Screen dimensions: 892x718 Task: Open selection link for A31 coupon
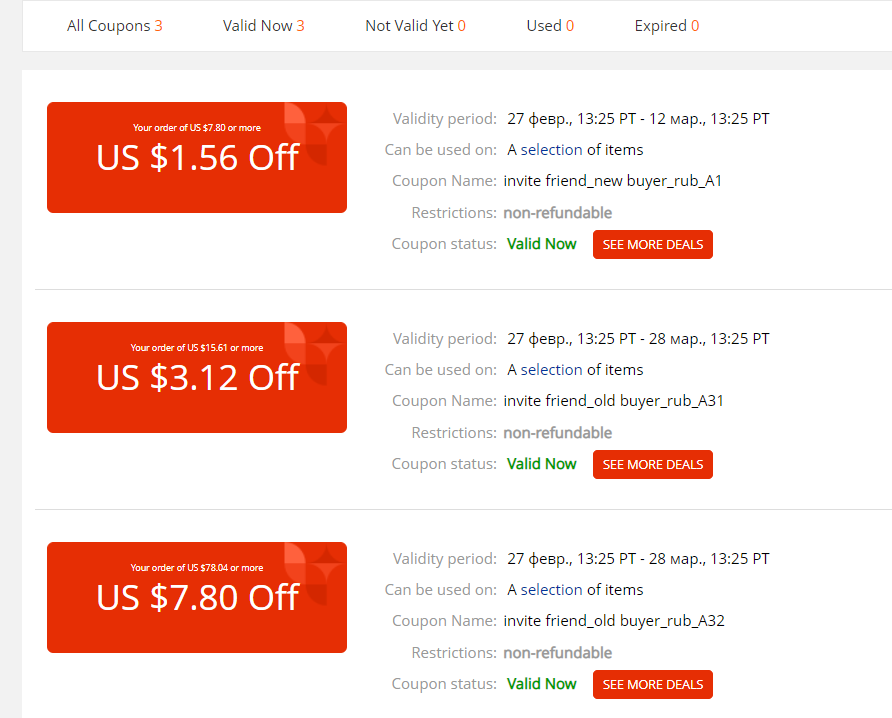tap(551, 370)
